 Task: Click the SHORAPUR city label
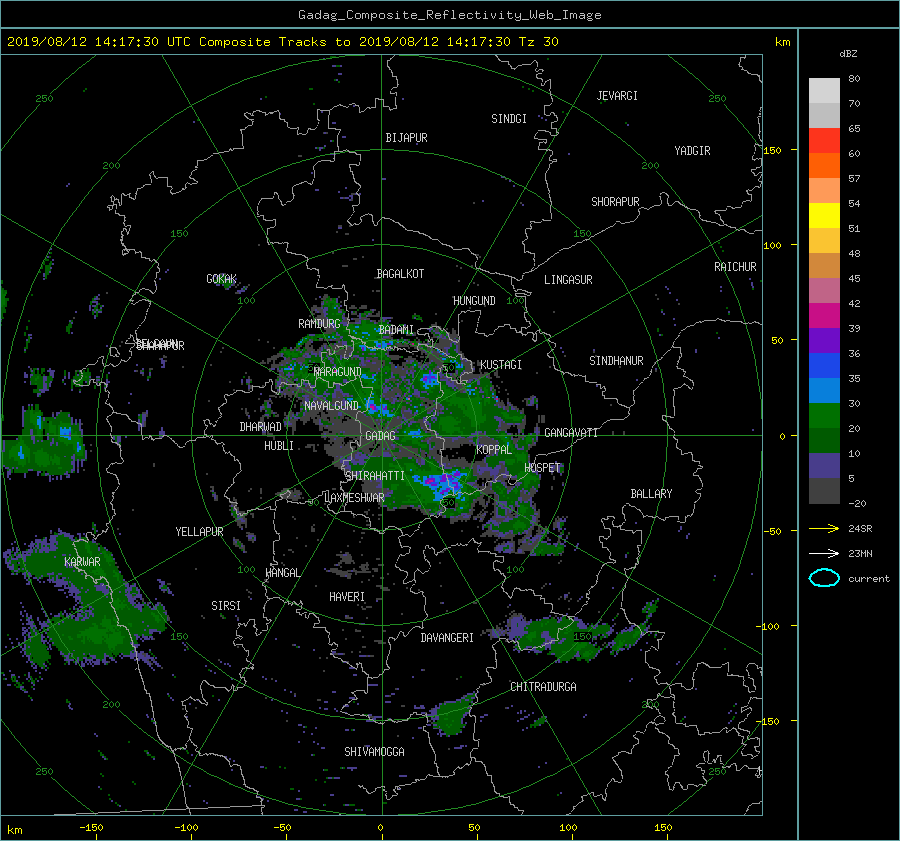[x=615, y=202]
